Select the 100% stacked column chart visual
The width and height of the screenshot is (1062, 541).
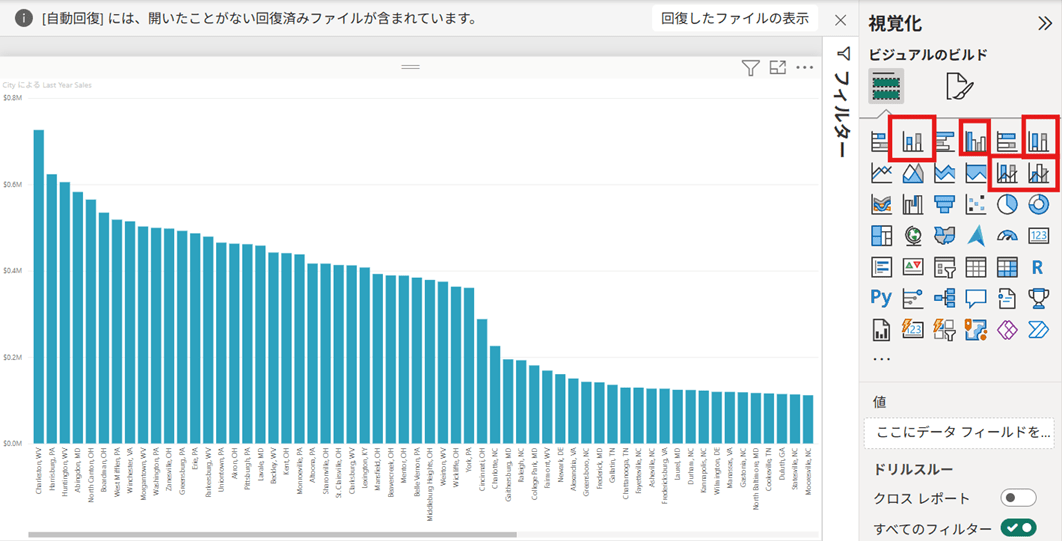1039,142
